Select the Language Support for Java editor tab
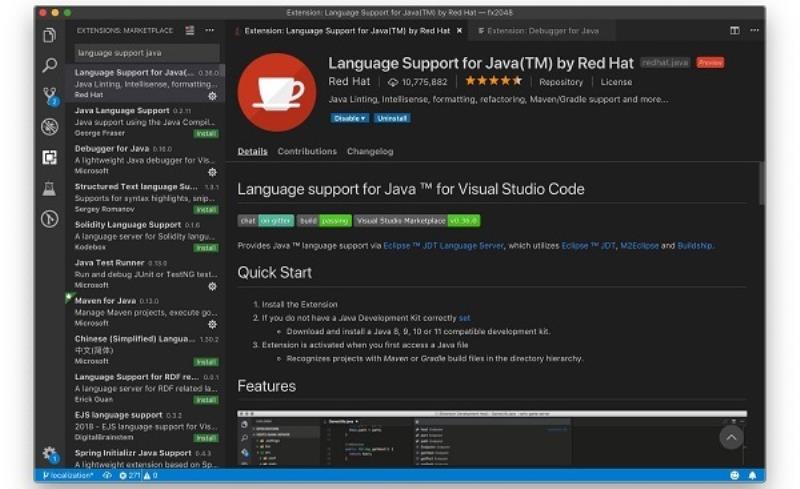The width and height of the screenshot is (800, 489). coord(347,31)
